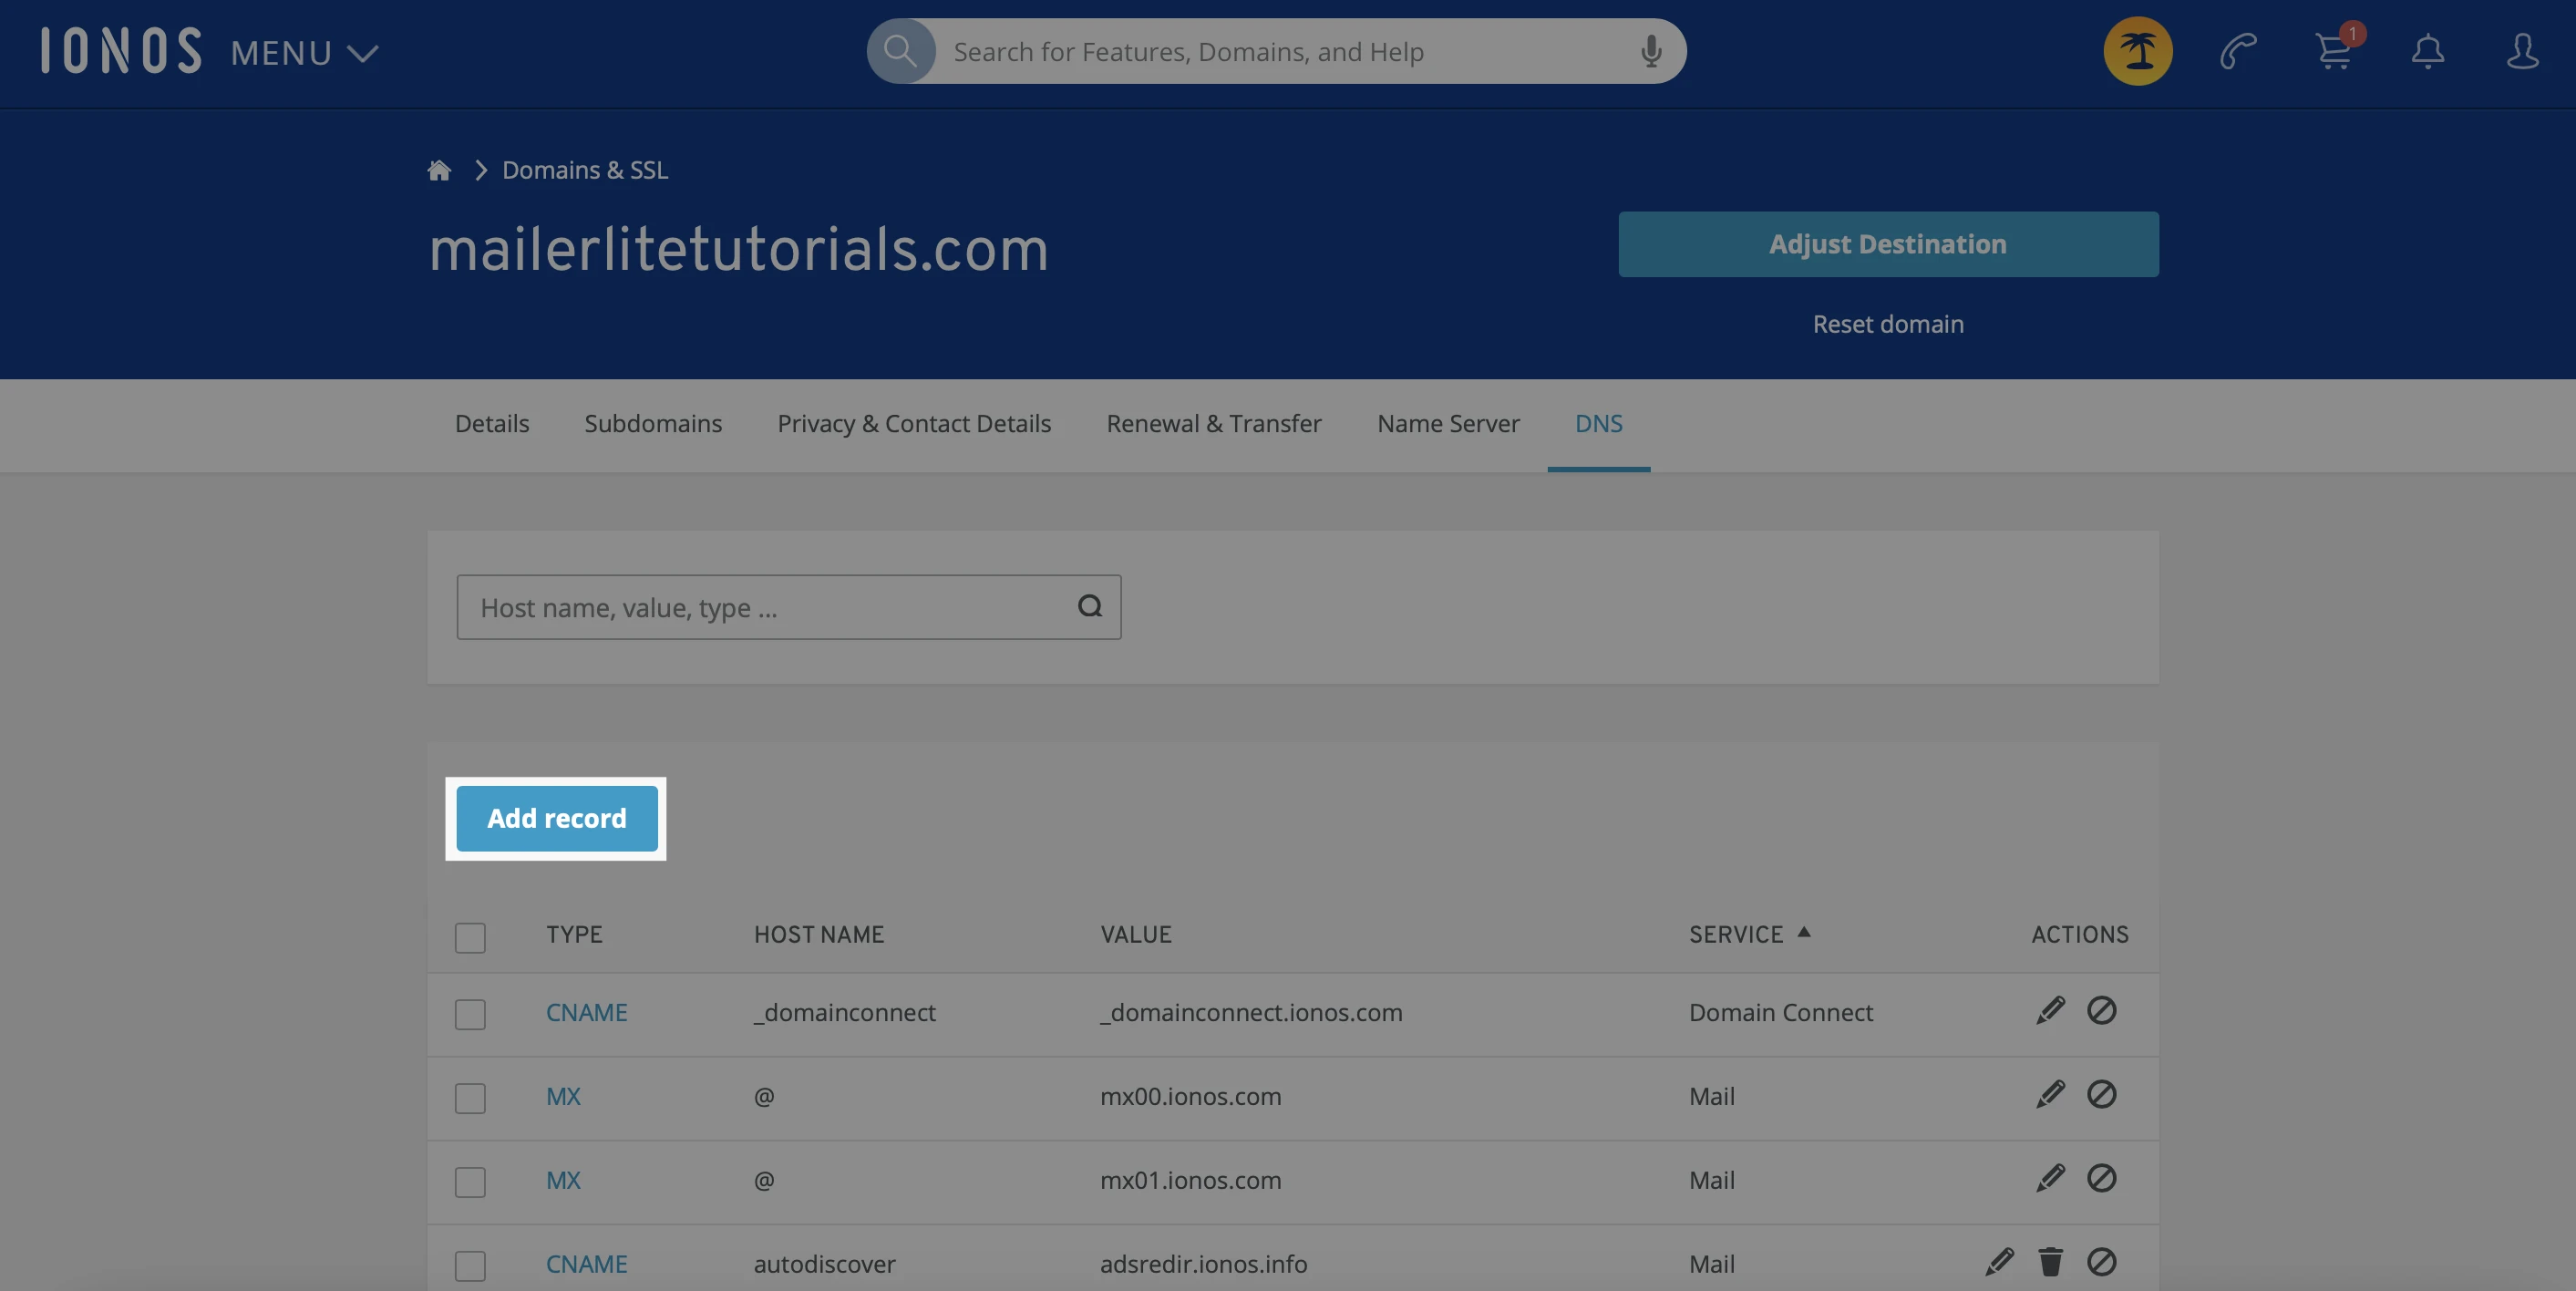2576x1291 pixels.
Task: Edit the _domainconnect CNAME record
Action: tap(2050, 1011)
